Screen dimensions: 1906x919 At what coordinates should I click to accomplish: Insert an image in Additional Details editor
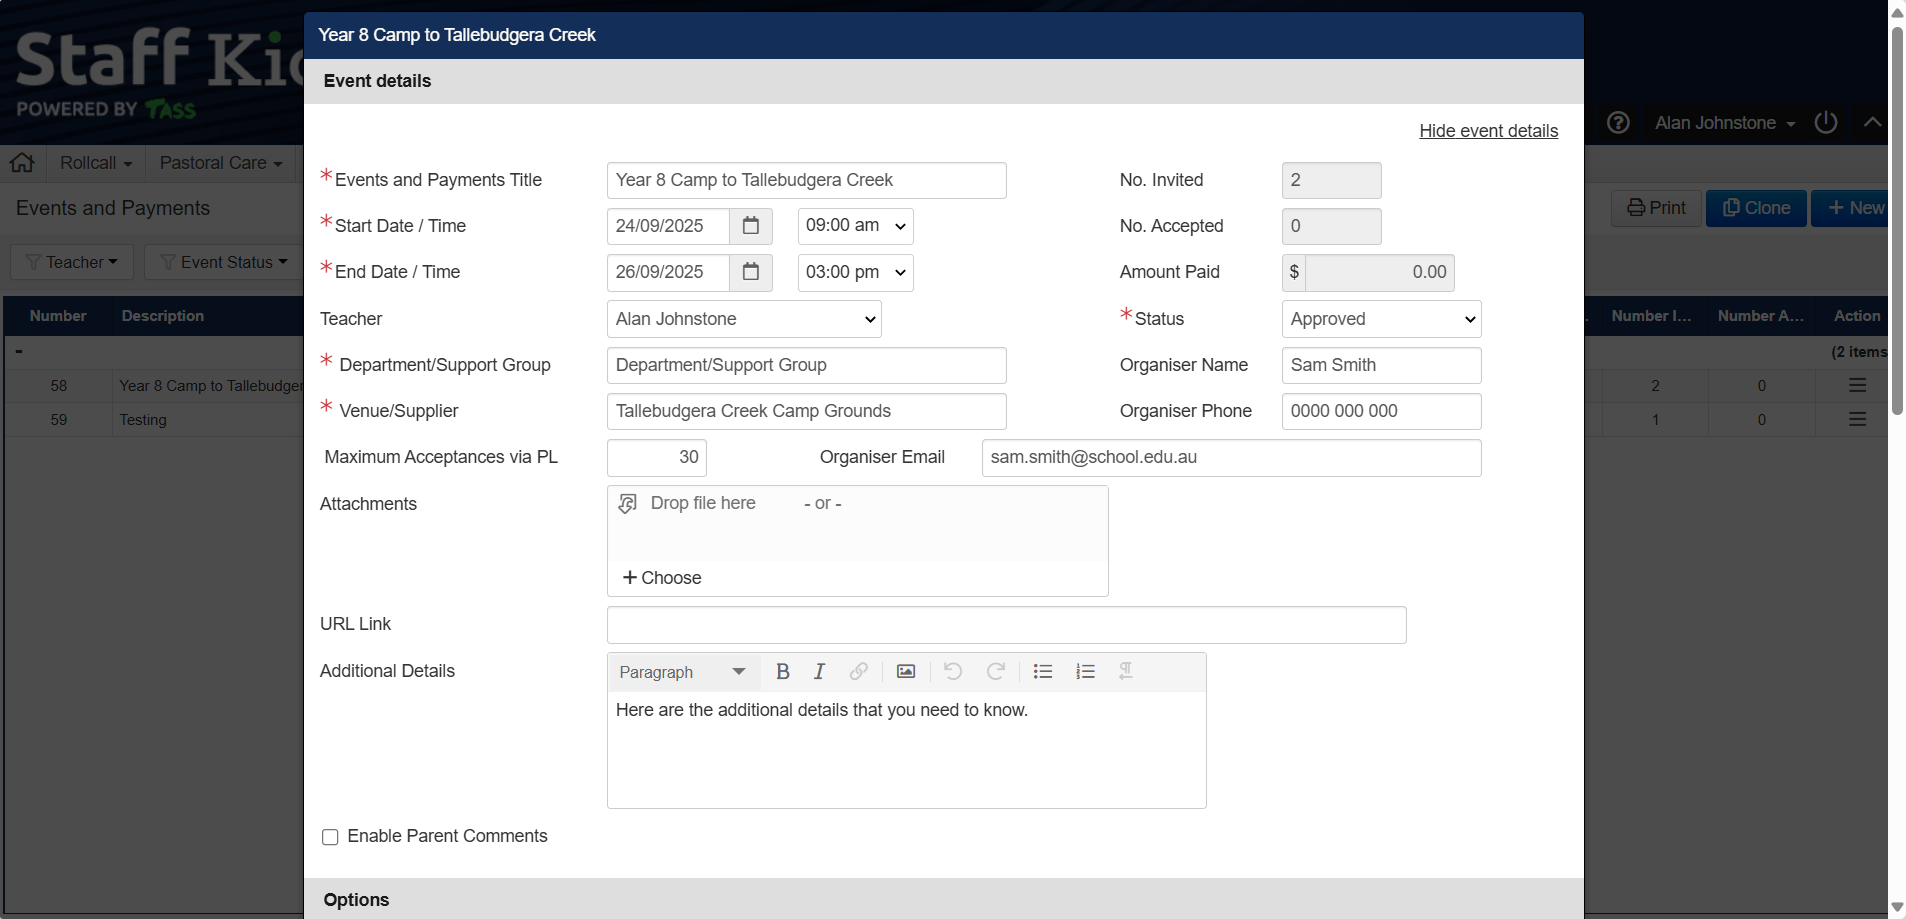(906, 672)
